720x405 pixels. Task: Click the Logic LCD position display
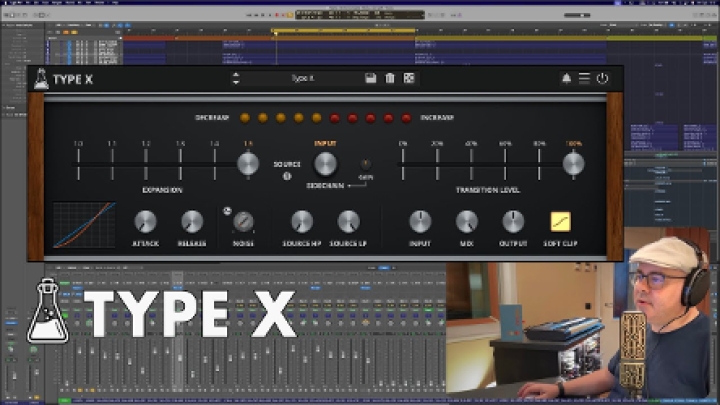pyautogui.click(x=360, y=15)
